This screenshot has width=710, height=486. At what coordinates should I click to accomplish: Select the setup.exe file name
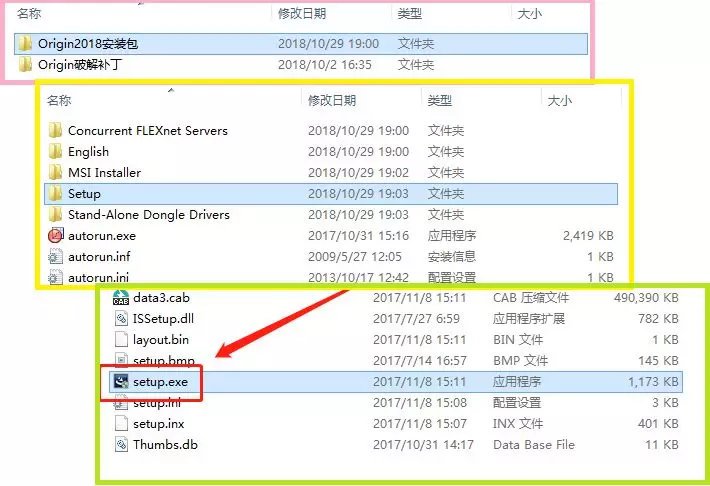click(x=160, y=382)
